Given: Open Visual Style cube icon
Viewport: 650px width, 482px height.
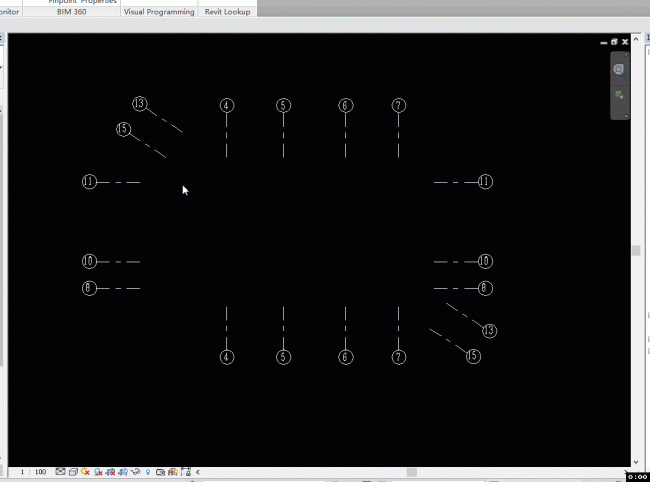Looking at the screenshot, I should (73, 471).
